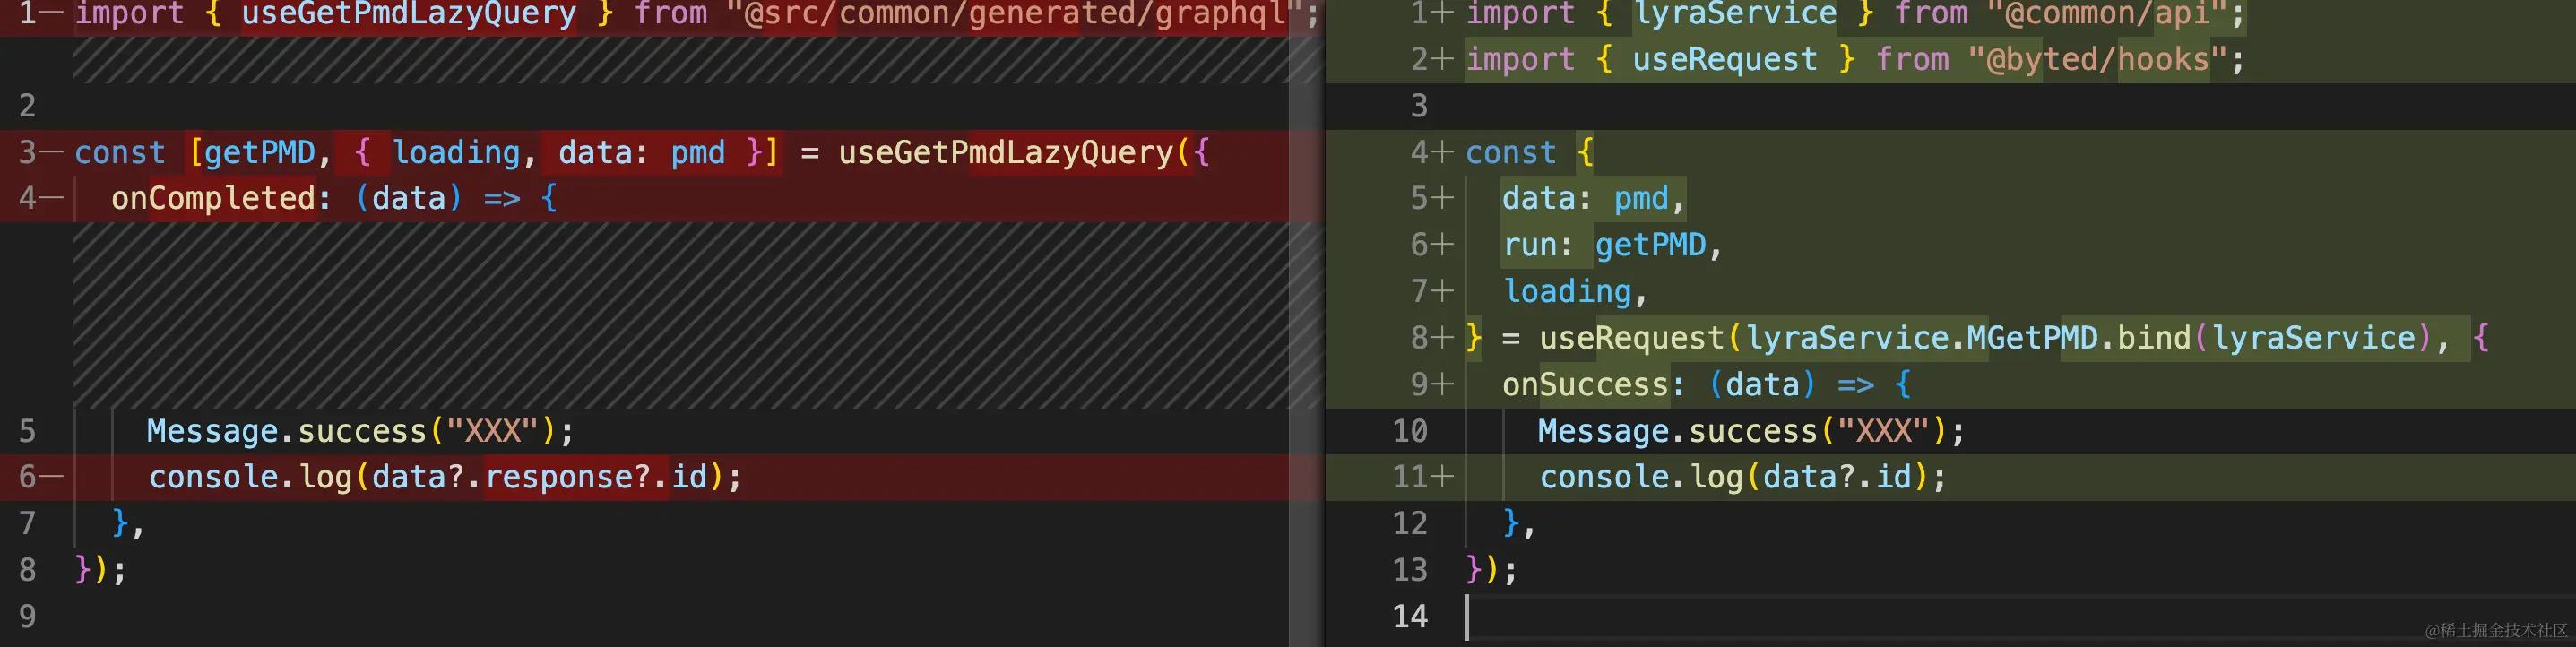The image size is (2576, 647).
Task: Click gutter number 6 beside removed console.log
Action: pyautogui.click(x=28, y=477)
